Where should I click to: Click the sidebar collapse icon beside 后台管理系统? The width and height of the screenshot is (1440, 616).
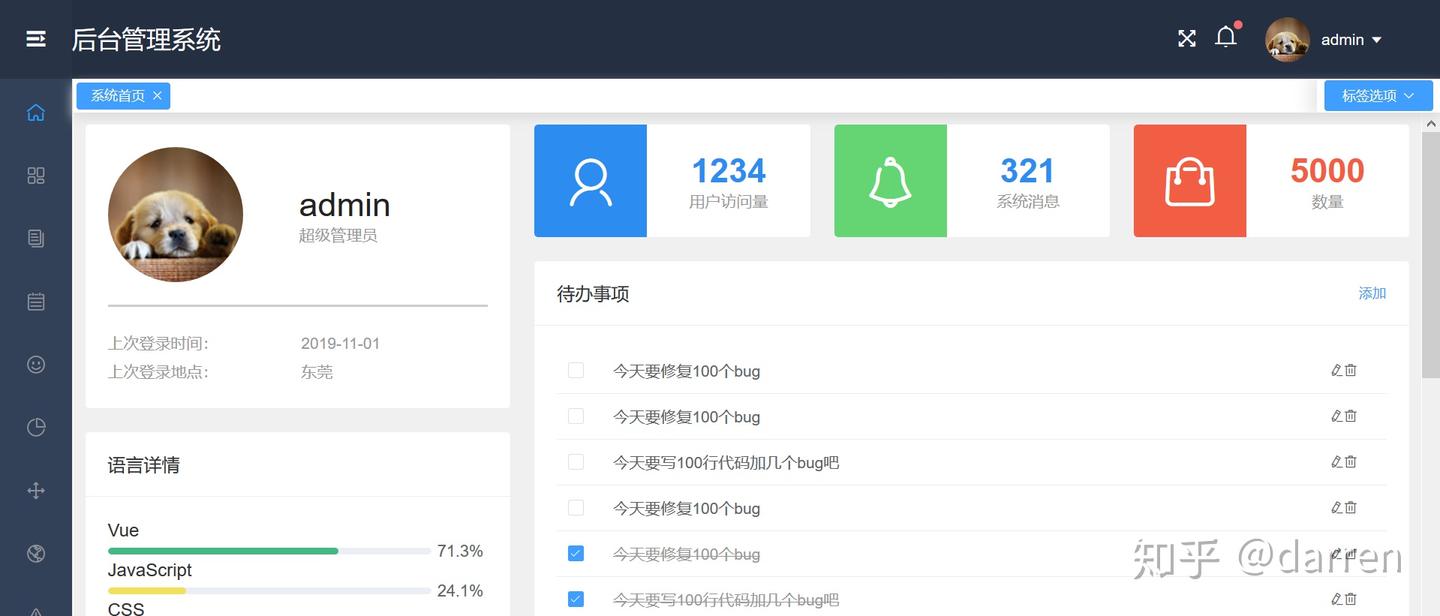pyautogui.click(x=36, y=39)
